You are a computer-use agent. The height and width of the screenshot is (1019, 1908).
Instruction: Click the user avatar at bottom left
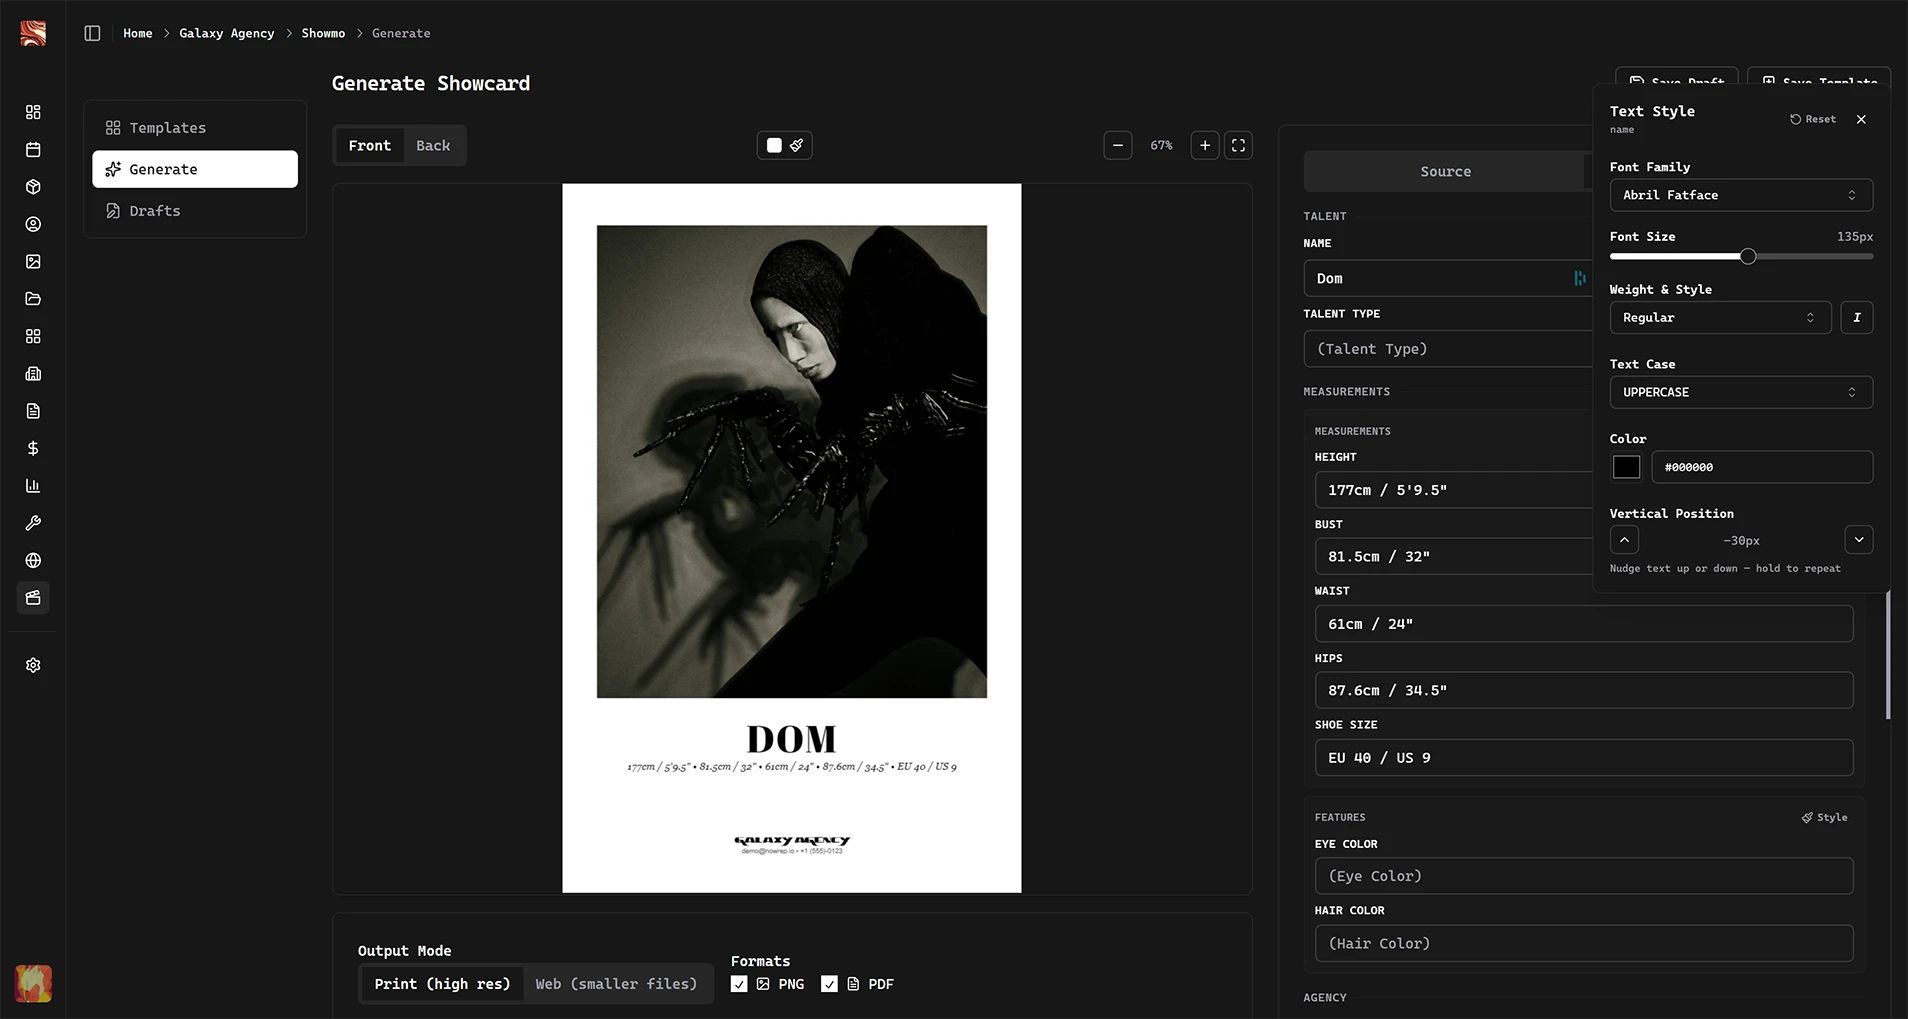tap(33, 983)
